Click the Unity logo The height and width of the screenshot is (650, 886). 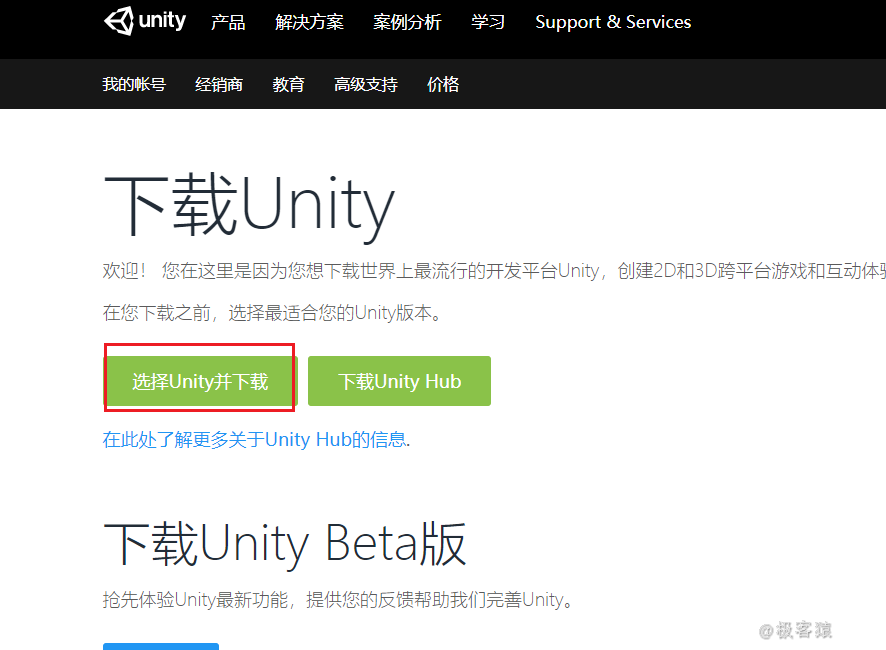point(145,21)
